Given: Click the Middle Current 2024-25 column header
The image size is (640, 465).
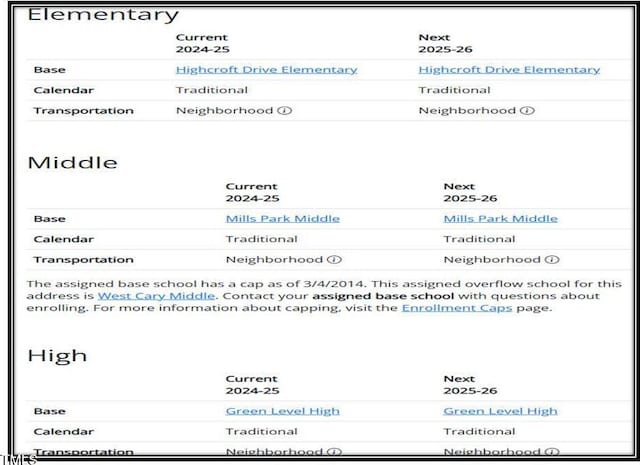Looking at the screenshot, I should (252, 192).
